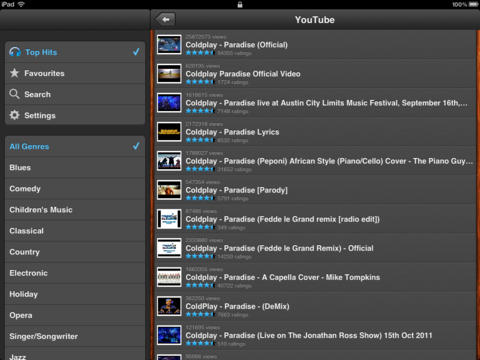Open thumbnail of Coldplay Paradise Official Video
480x360 pixels.
pos(169,73)
